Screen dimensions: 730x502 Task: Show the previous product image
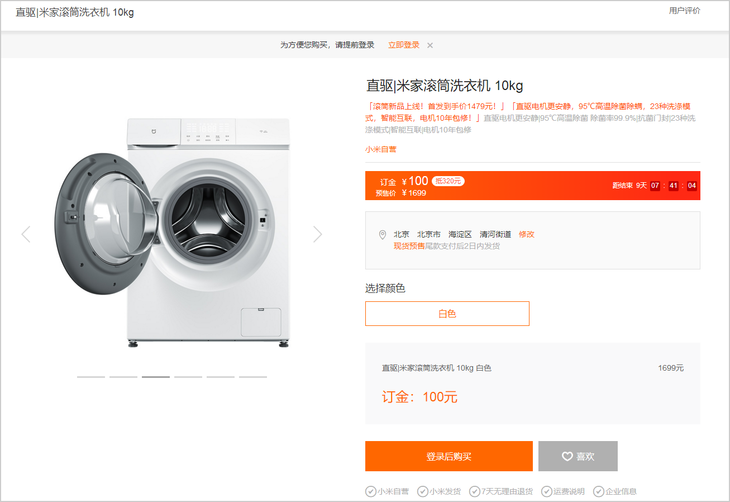tap(26, 234)
